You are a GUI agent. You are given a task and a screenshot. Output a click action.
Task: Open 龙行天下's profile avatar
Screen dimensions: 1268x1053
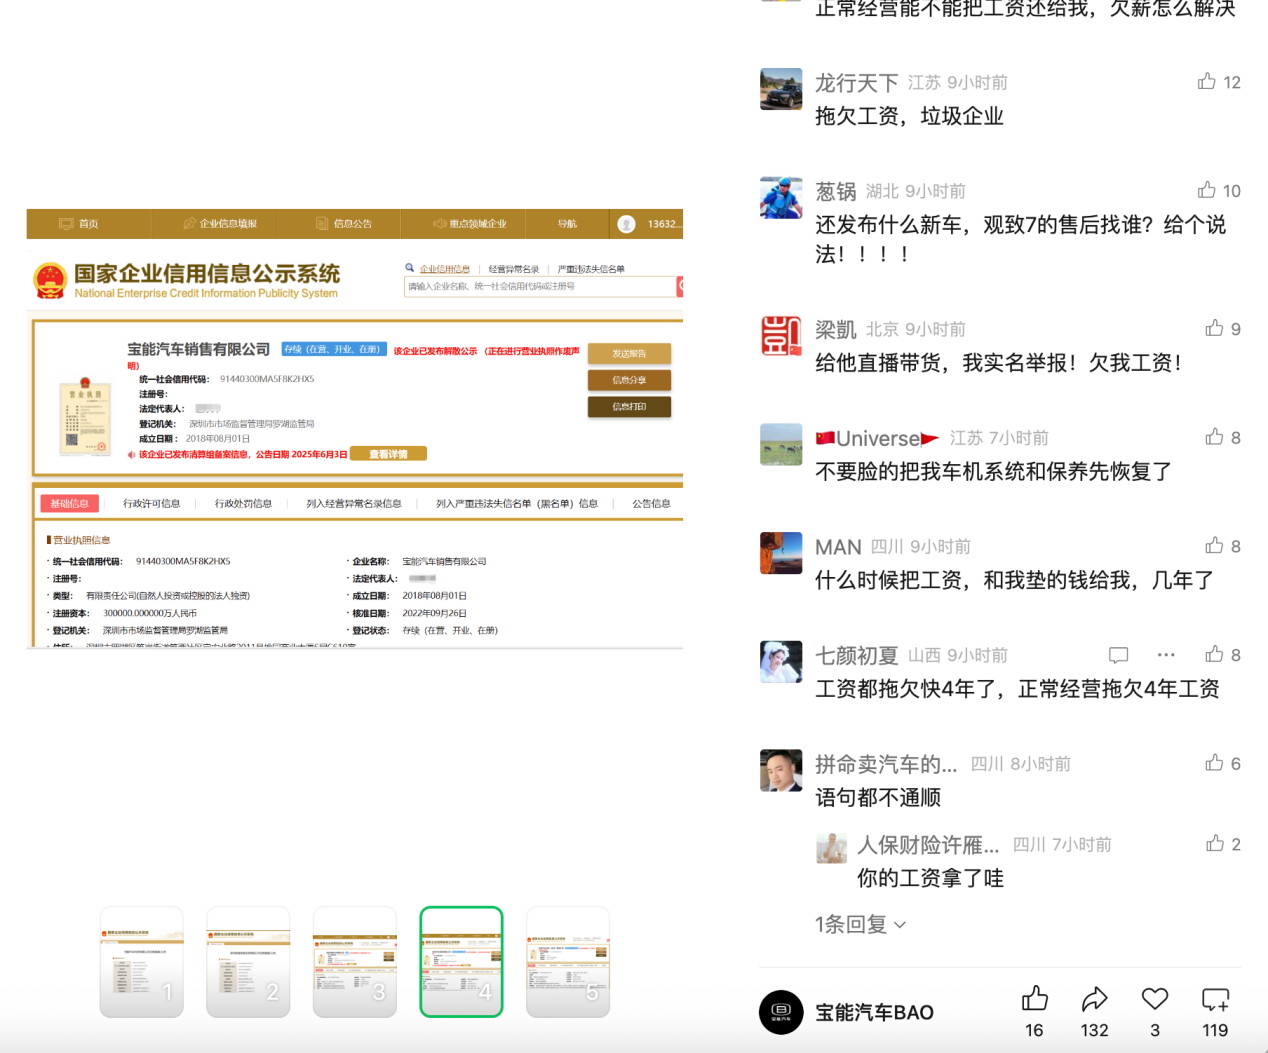pyautogui.click(x=781, y=89)
